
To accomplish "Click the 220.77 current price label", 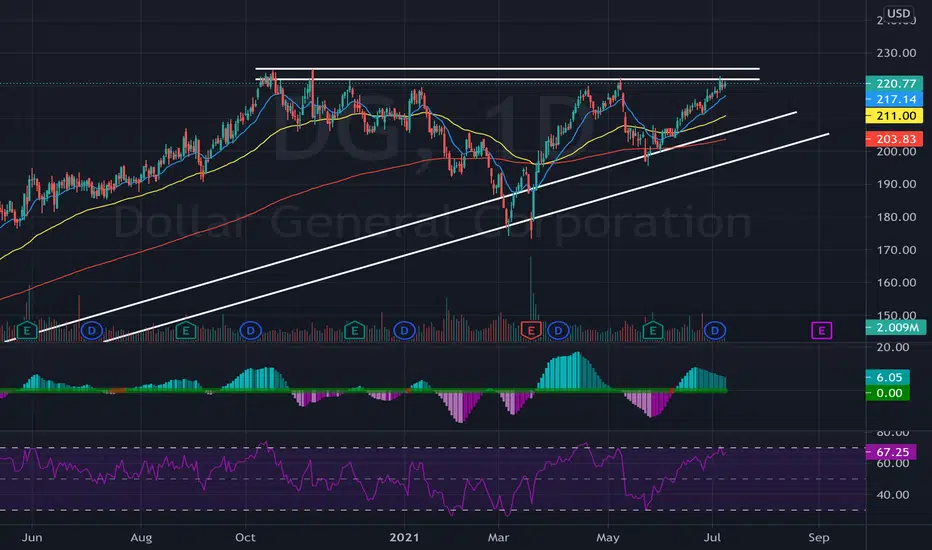I will coord(895,84).
